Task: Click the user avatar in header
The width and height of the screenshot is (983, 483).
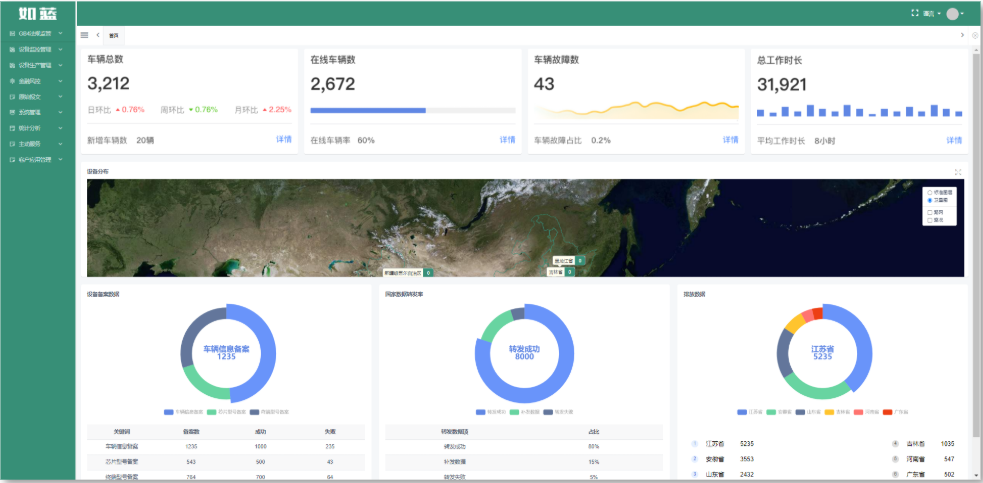Action: point(952,14)
